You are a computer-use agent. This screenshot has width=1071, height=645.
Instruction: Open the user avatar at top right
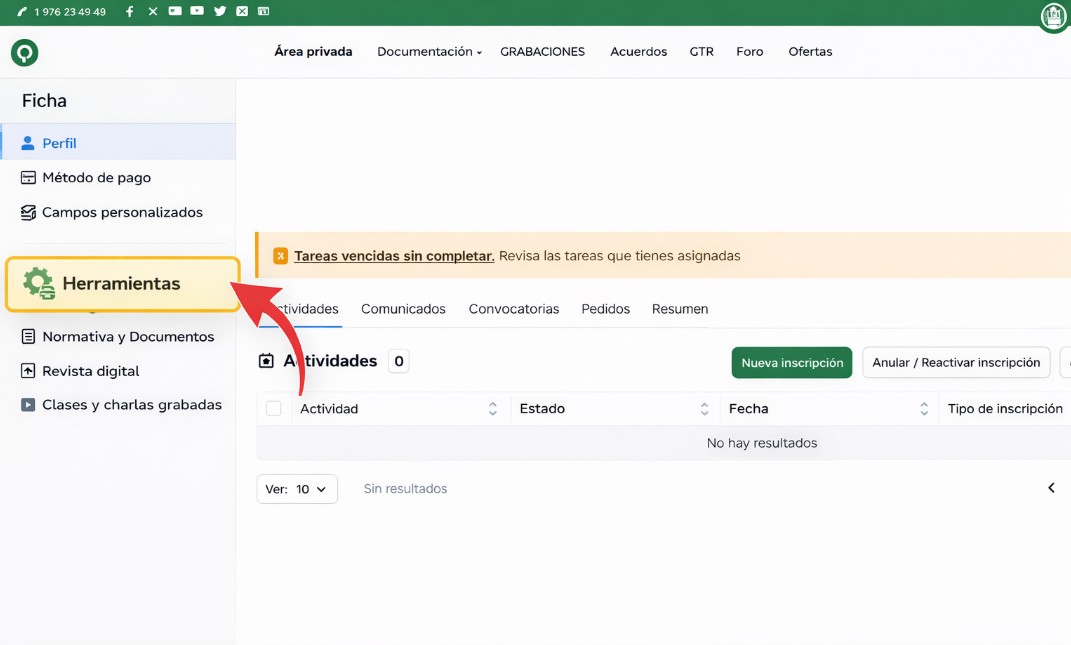(x=1053, y=17)
